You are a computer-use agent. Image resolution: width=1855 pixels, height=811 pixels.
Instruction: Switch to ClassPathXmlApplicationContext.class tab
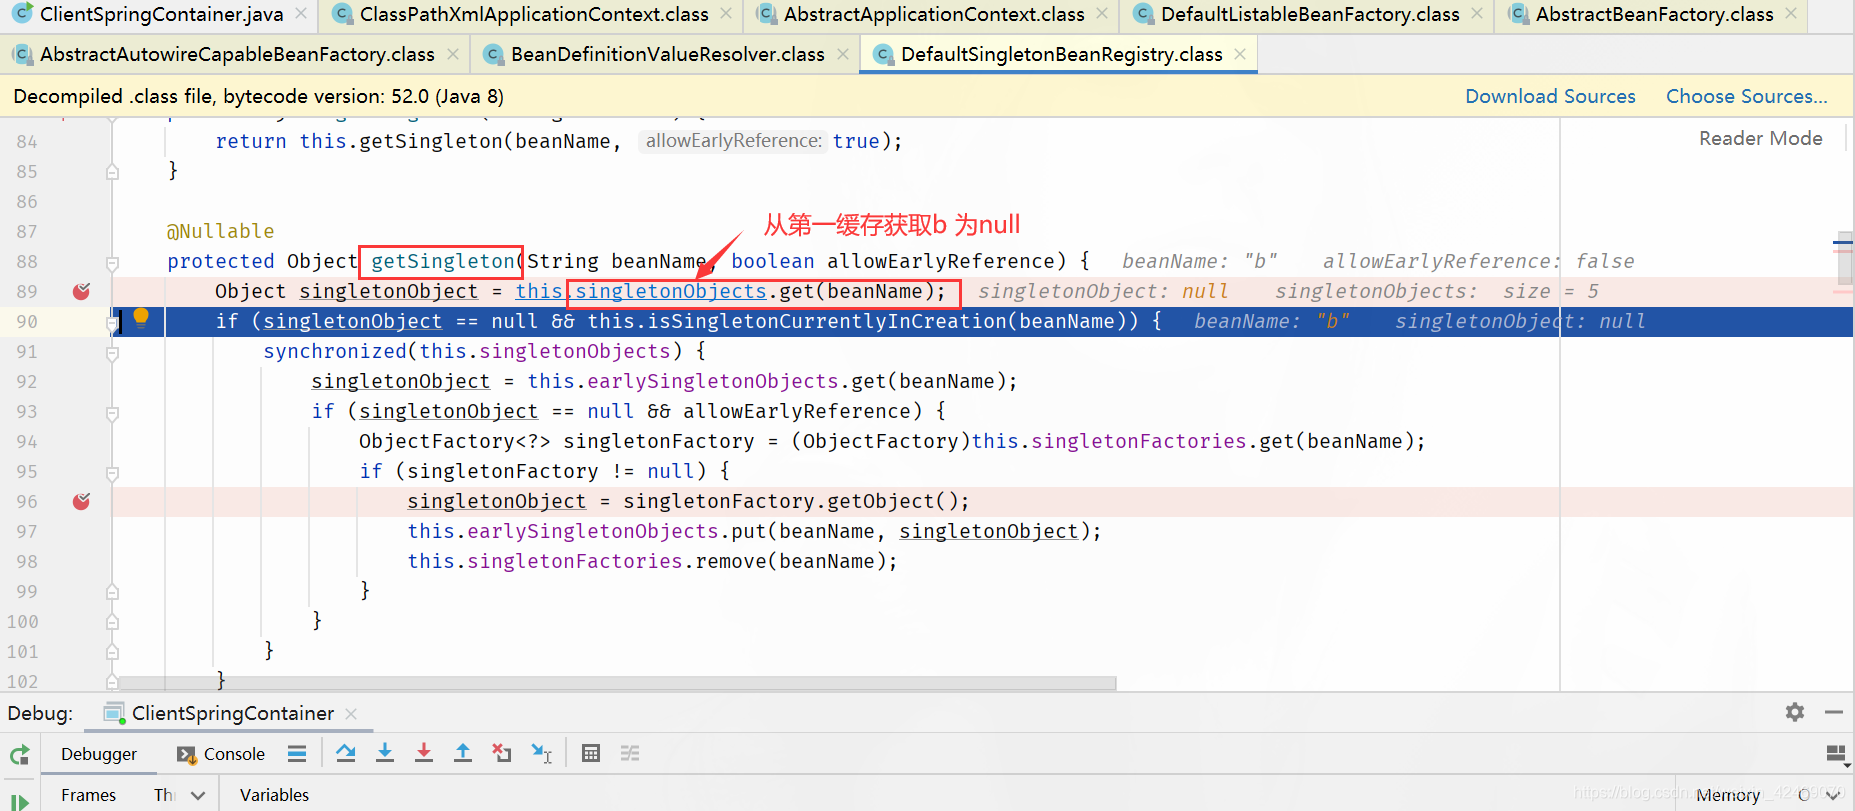(x=533, y=14)
